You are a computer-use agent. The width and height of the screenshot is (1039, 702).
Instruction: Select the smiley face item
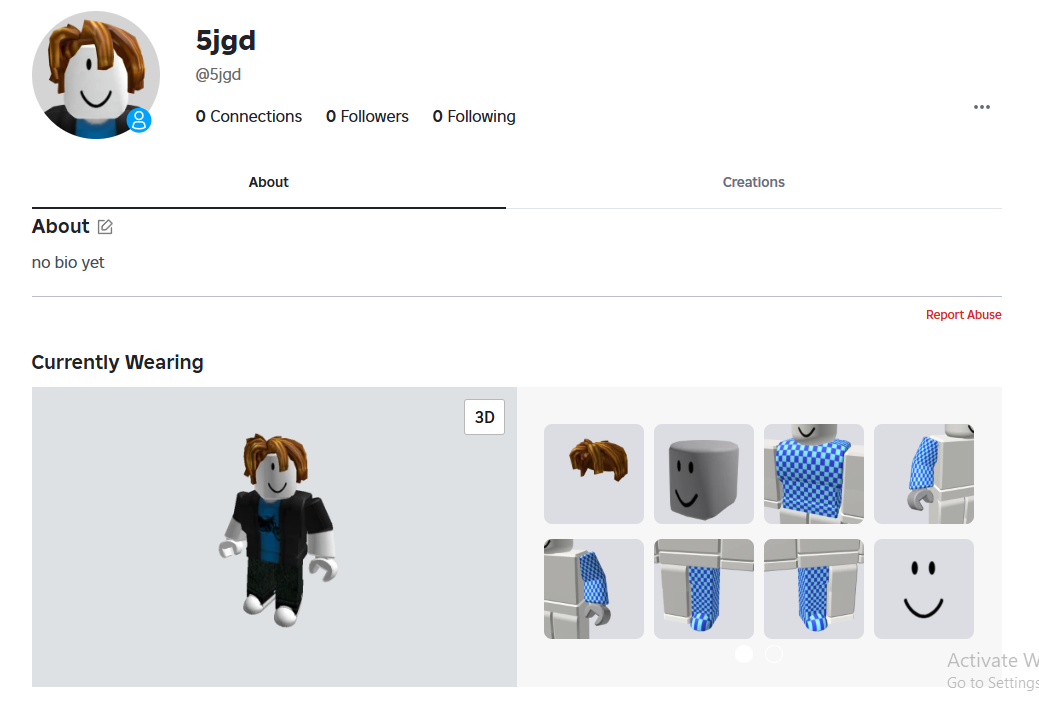[924, 589]
